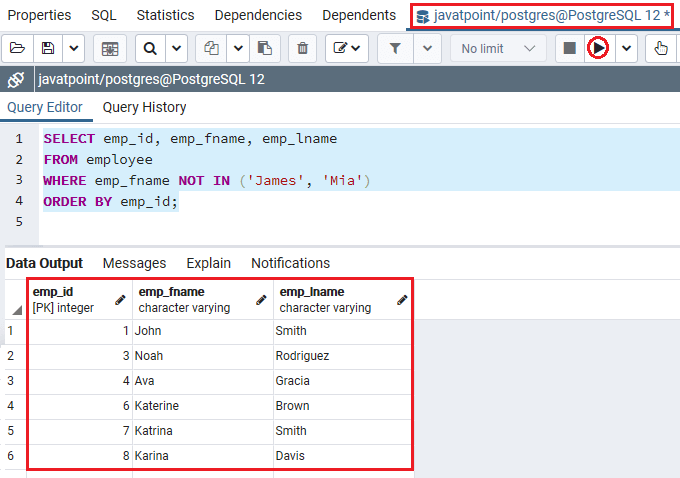Screen dimensions: 680x478
Task: Click the emp_lname column edit pencil icon
Action: [402, 300]
